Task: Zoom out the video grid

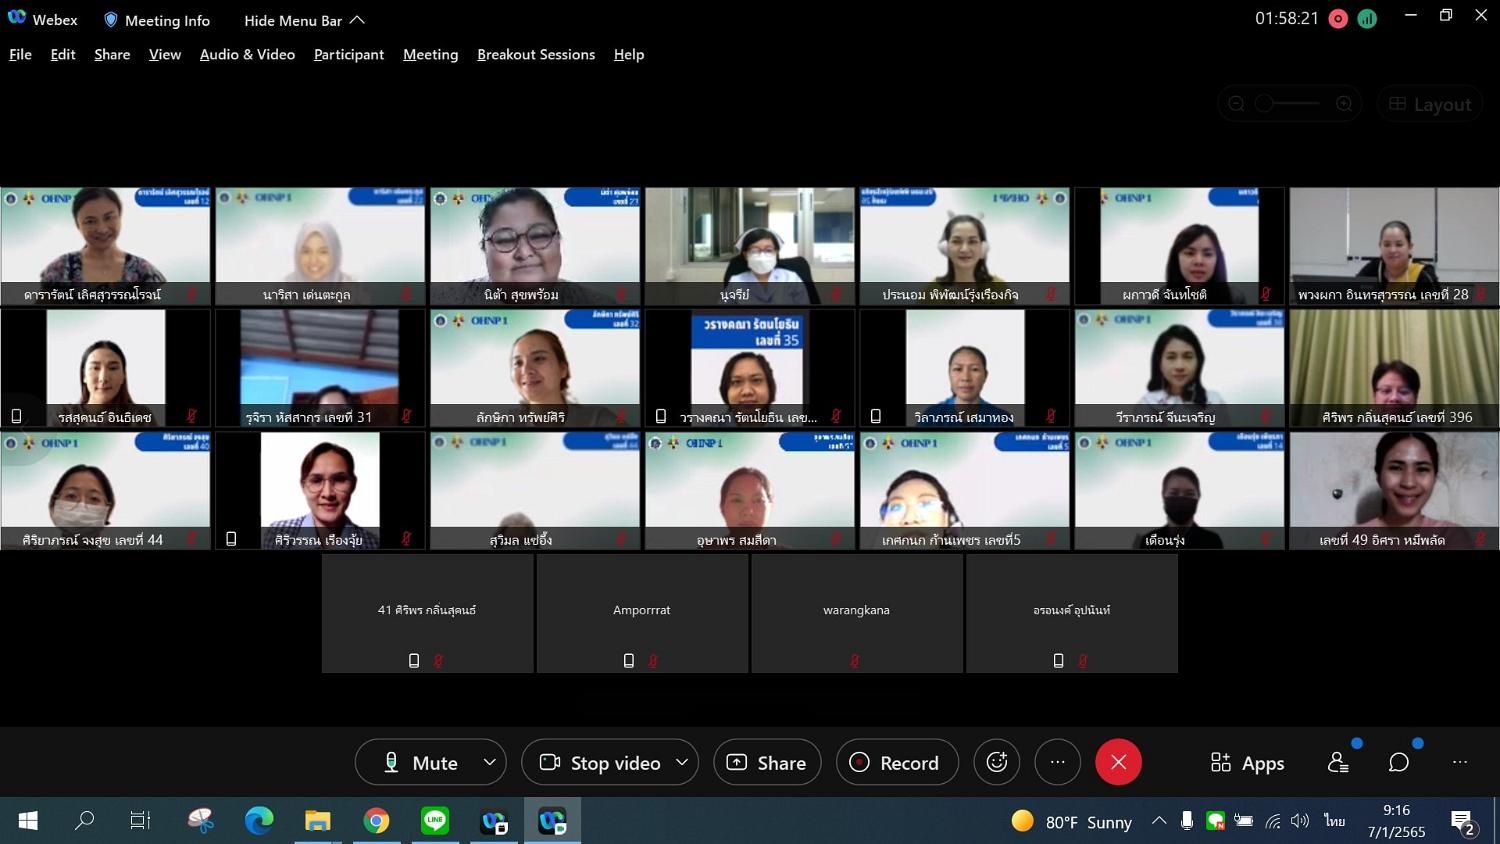Action: pyautogui.click(x=1237, y=104)
